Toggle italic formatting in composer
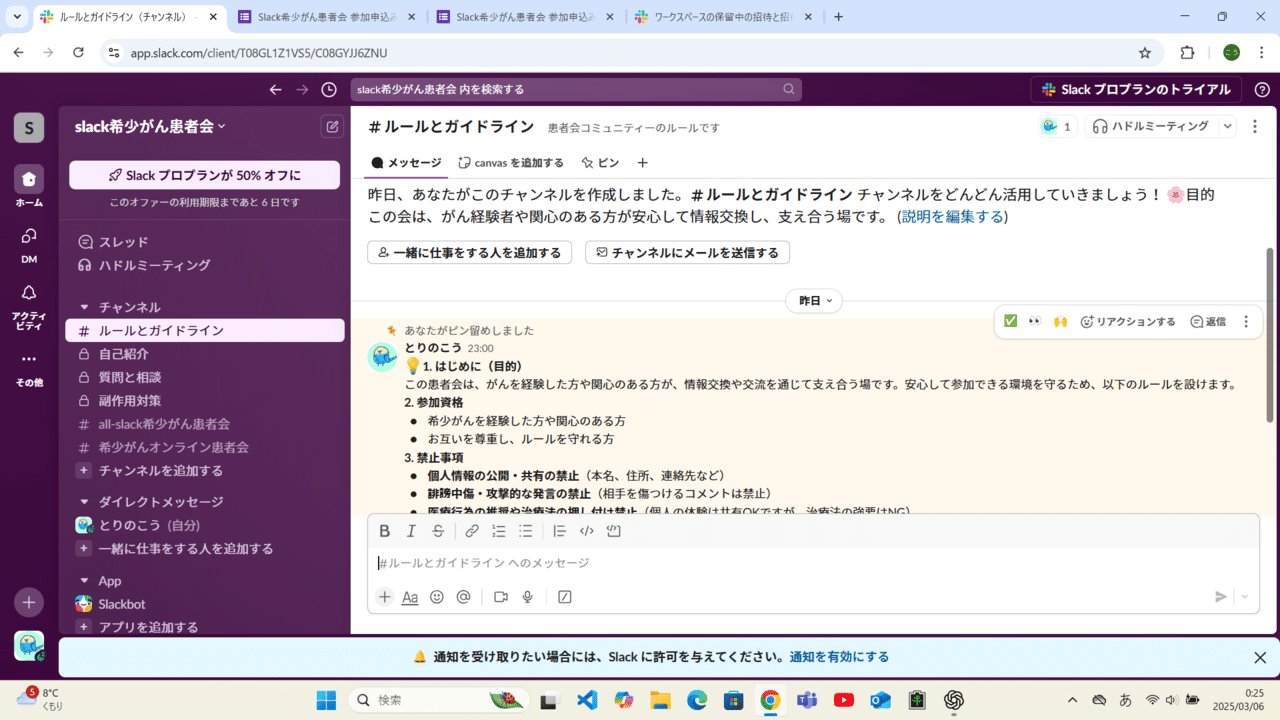 click(411, 531)
